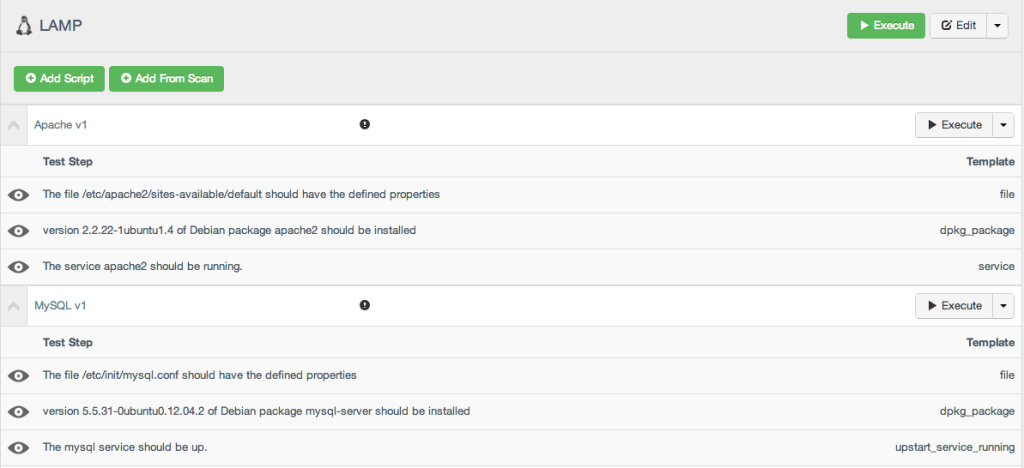Toggle eye for mysql service should be up
The image size is (1024, 468).
[19, 448]
